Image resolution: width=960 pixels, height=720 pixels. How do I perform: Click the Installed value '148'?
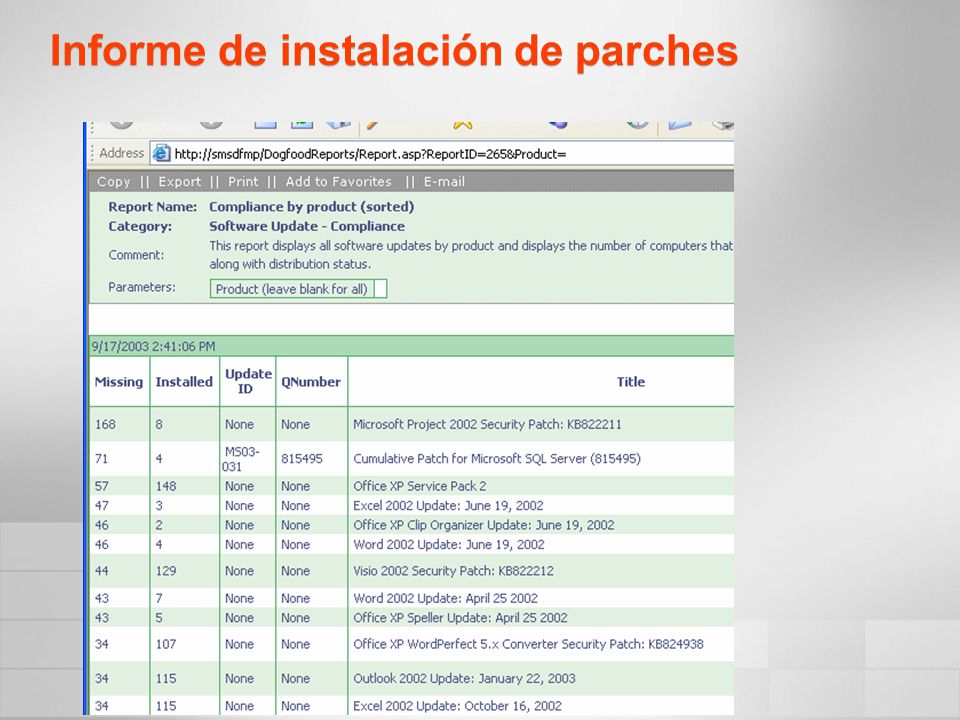point(166,486)
